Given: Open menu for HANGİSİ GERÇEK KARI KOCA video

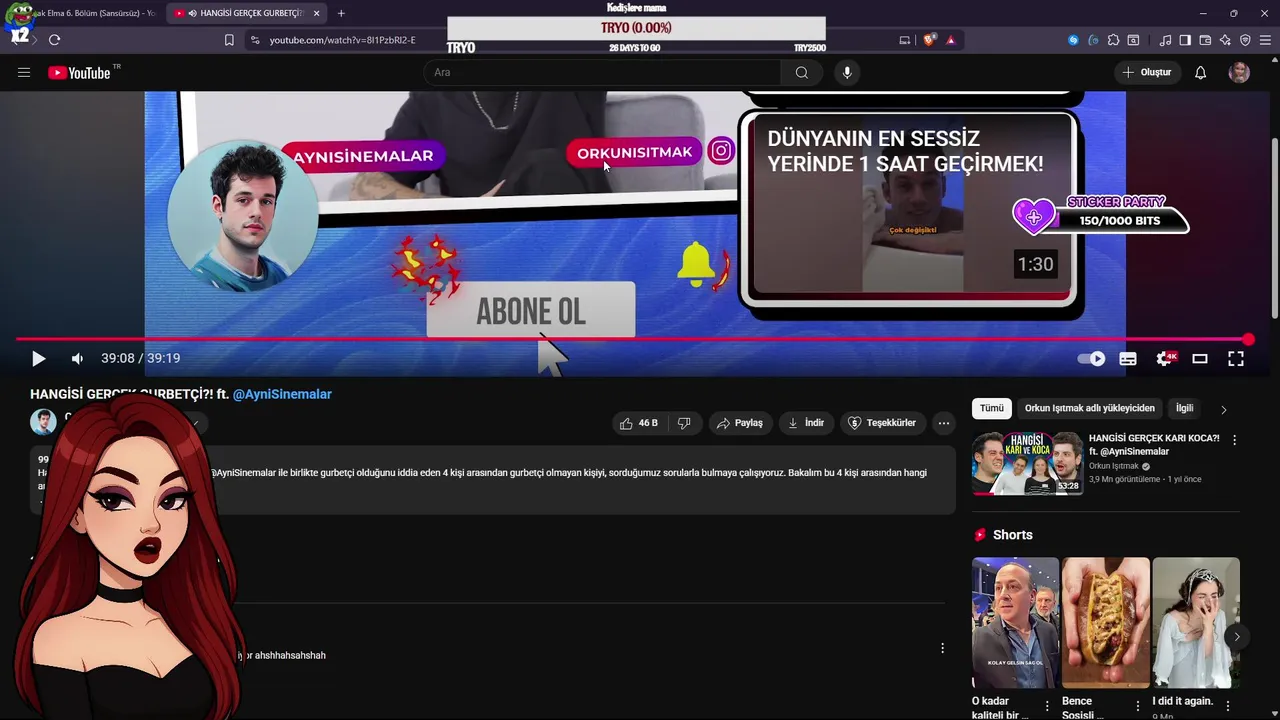Looking at the screenshot, I should point(1234,440).
